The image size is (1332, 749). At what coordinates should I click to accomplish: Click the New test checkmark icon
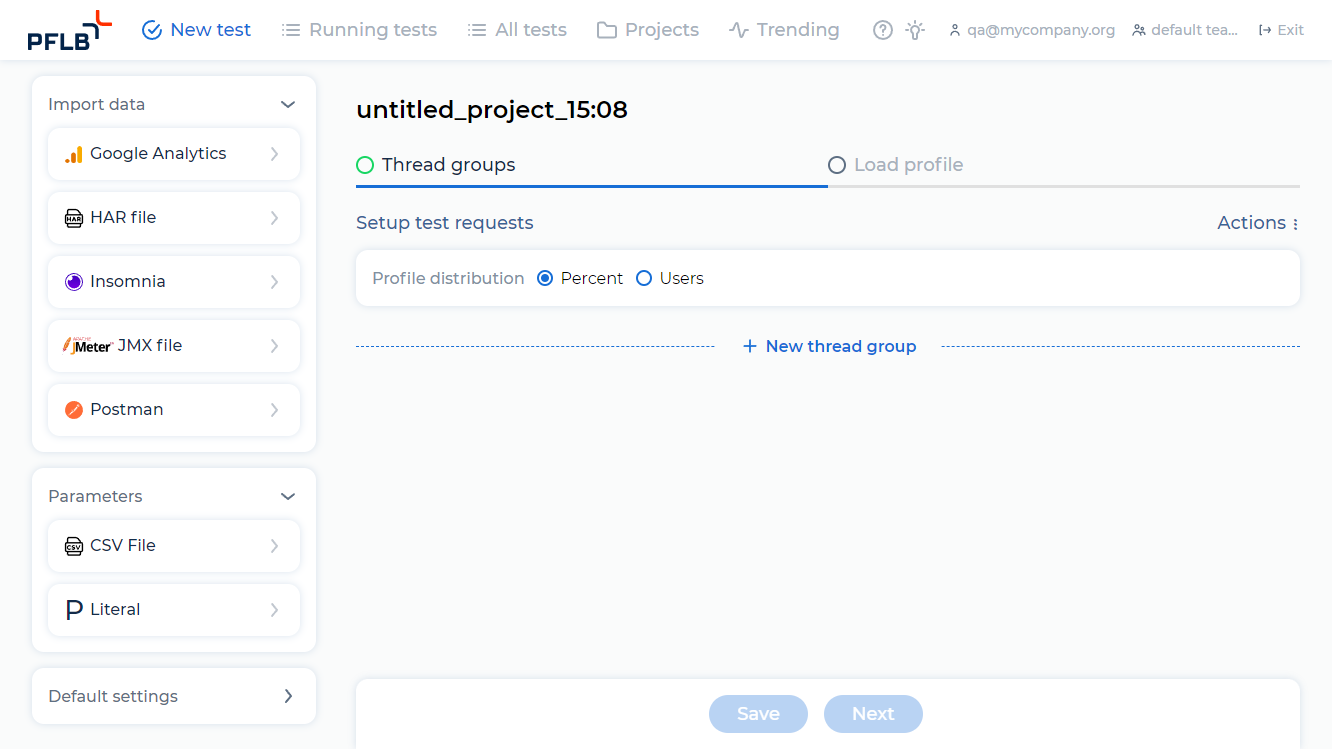click(152, 30)
